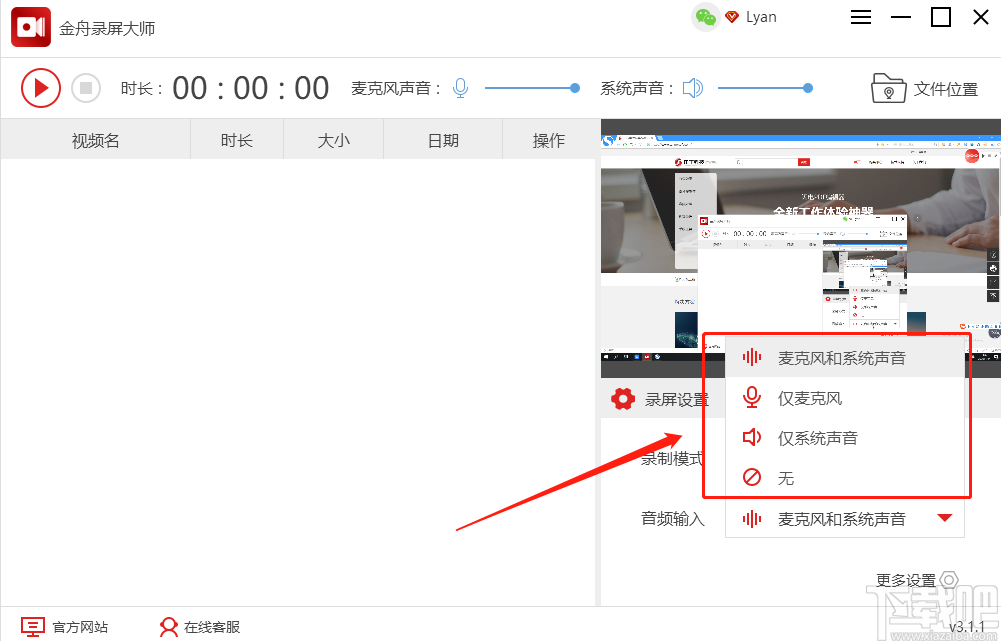This screenshot has height=641, width=1001.
Task: Adjust the microphone volume slider
Action: 574,88
